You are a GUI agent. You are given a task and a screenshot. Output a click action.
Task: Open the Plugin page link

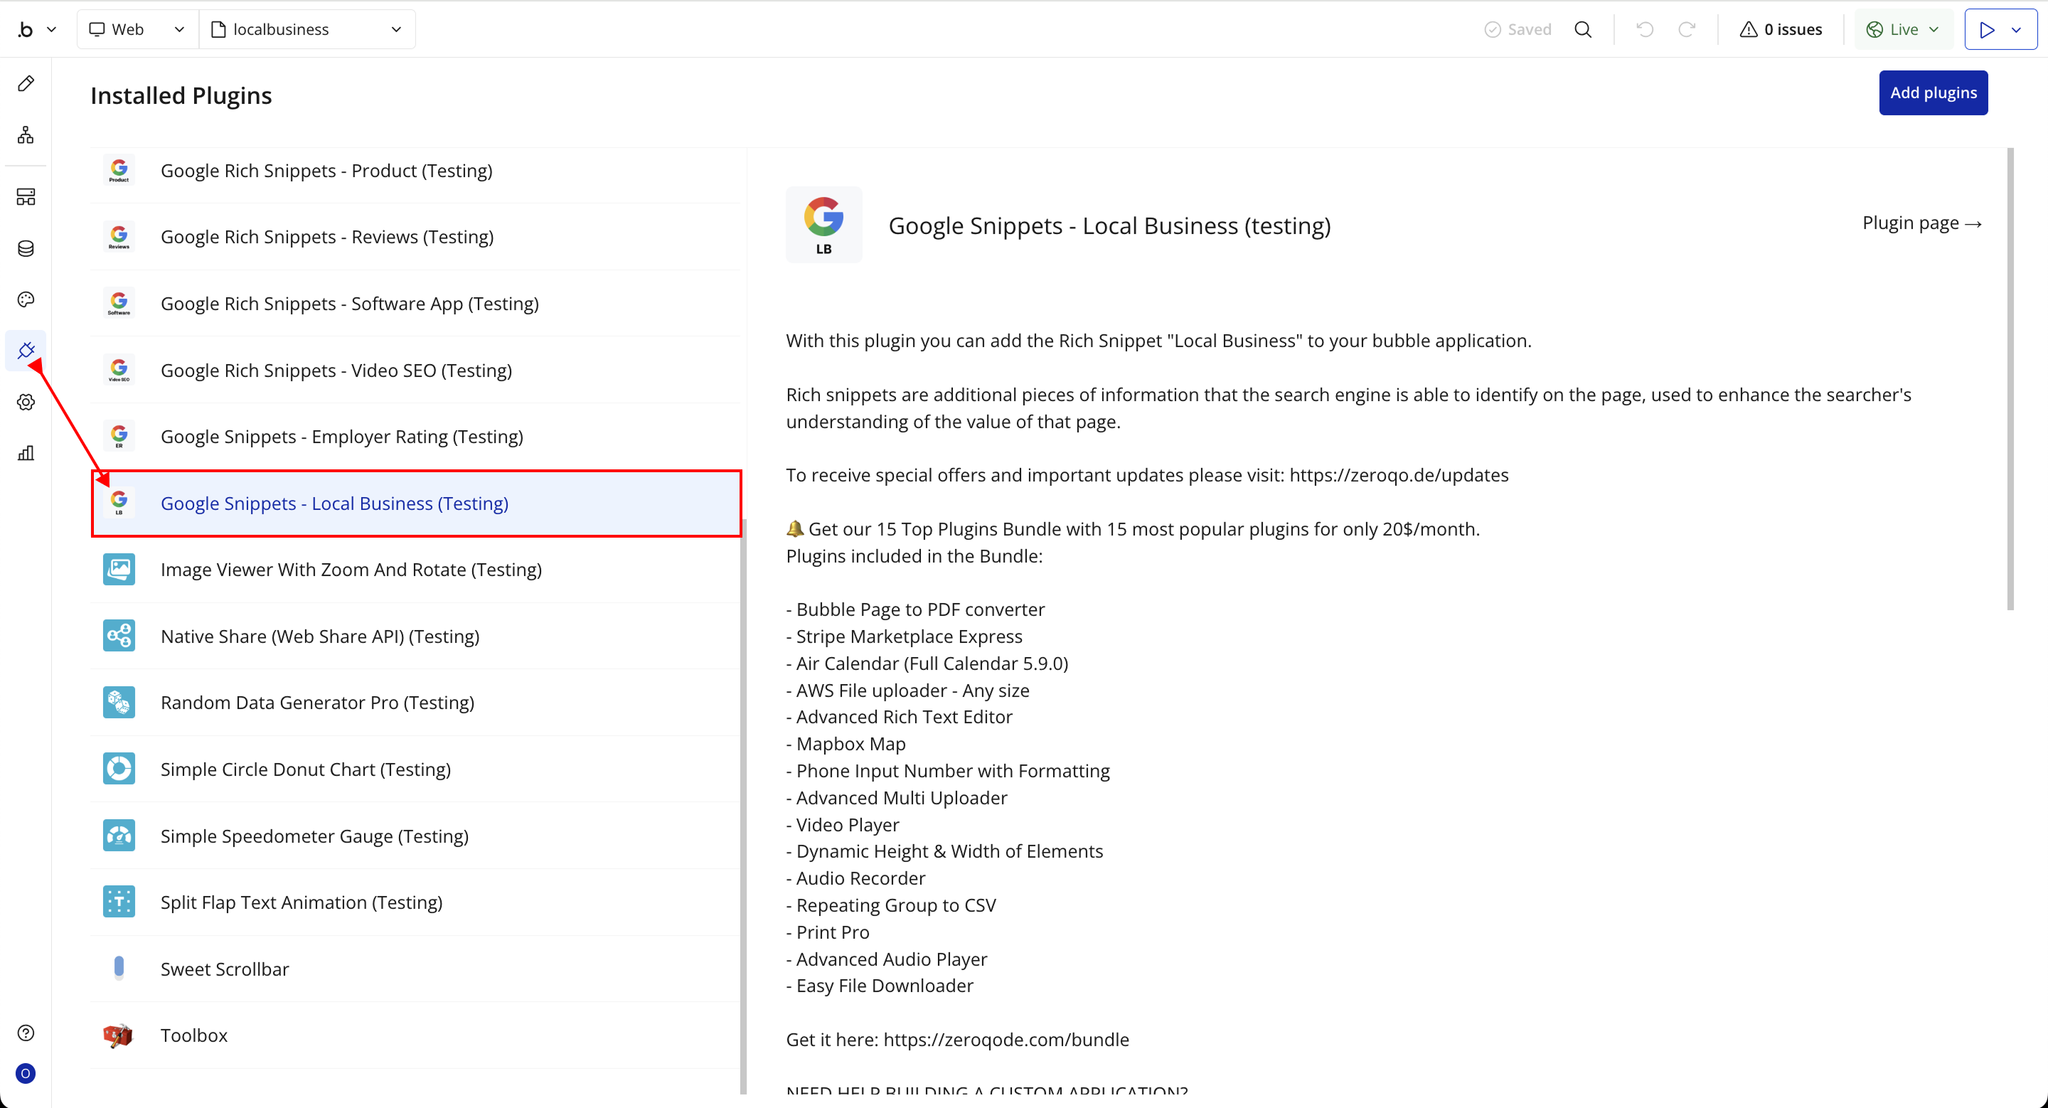(1921, 223)
